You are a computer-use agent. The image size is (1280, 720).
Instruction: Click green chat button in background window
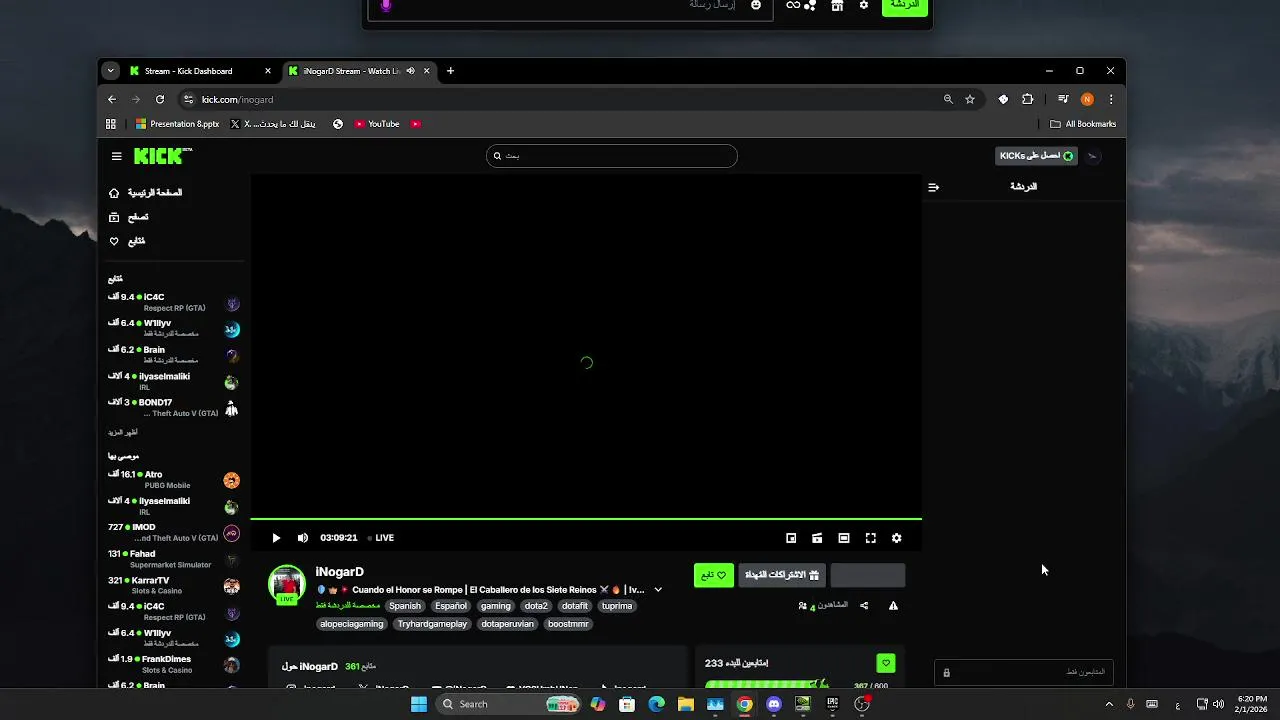904,6
